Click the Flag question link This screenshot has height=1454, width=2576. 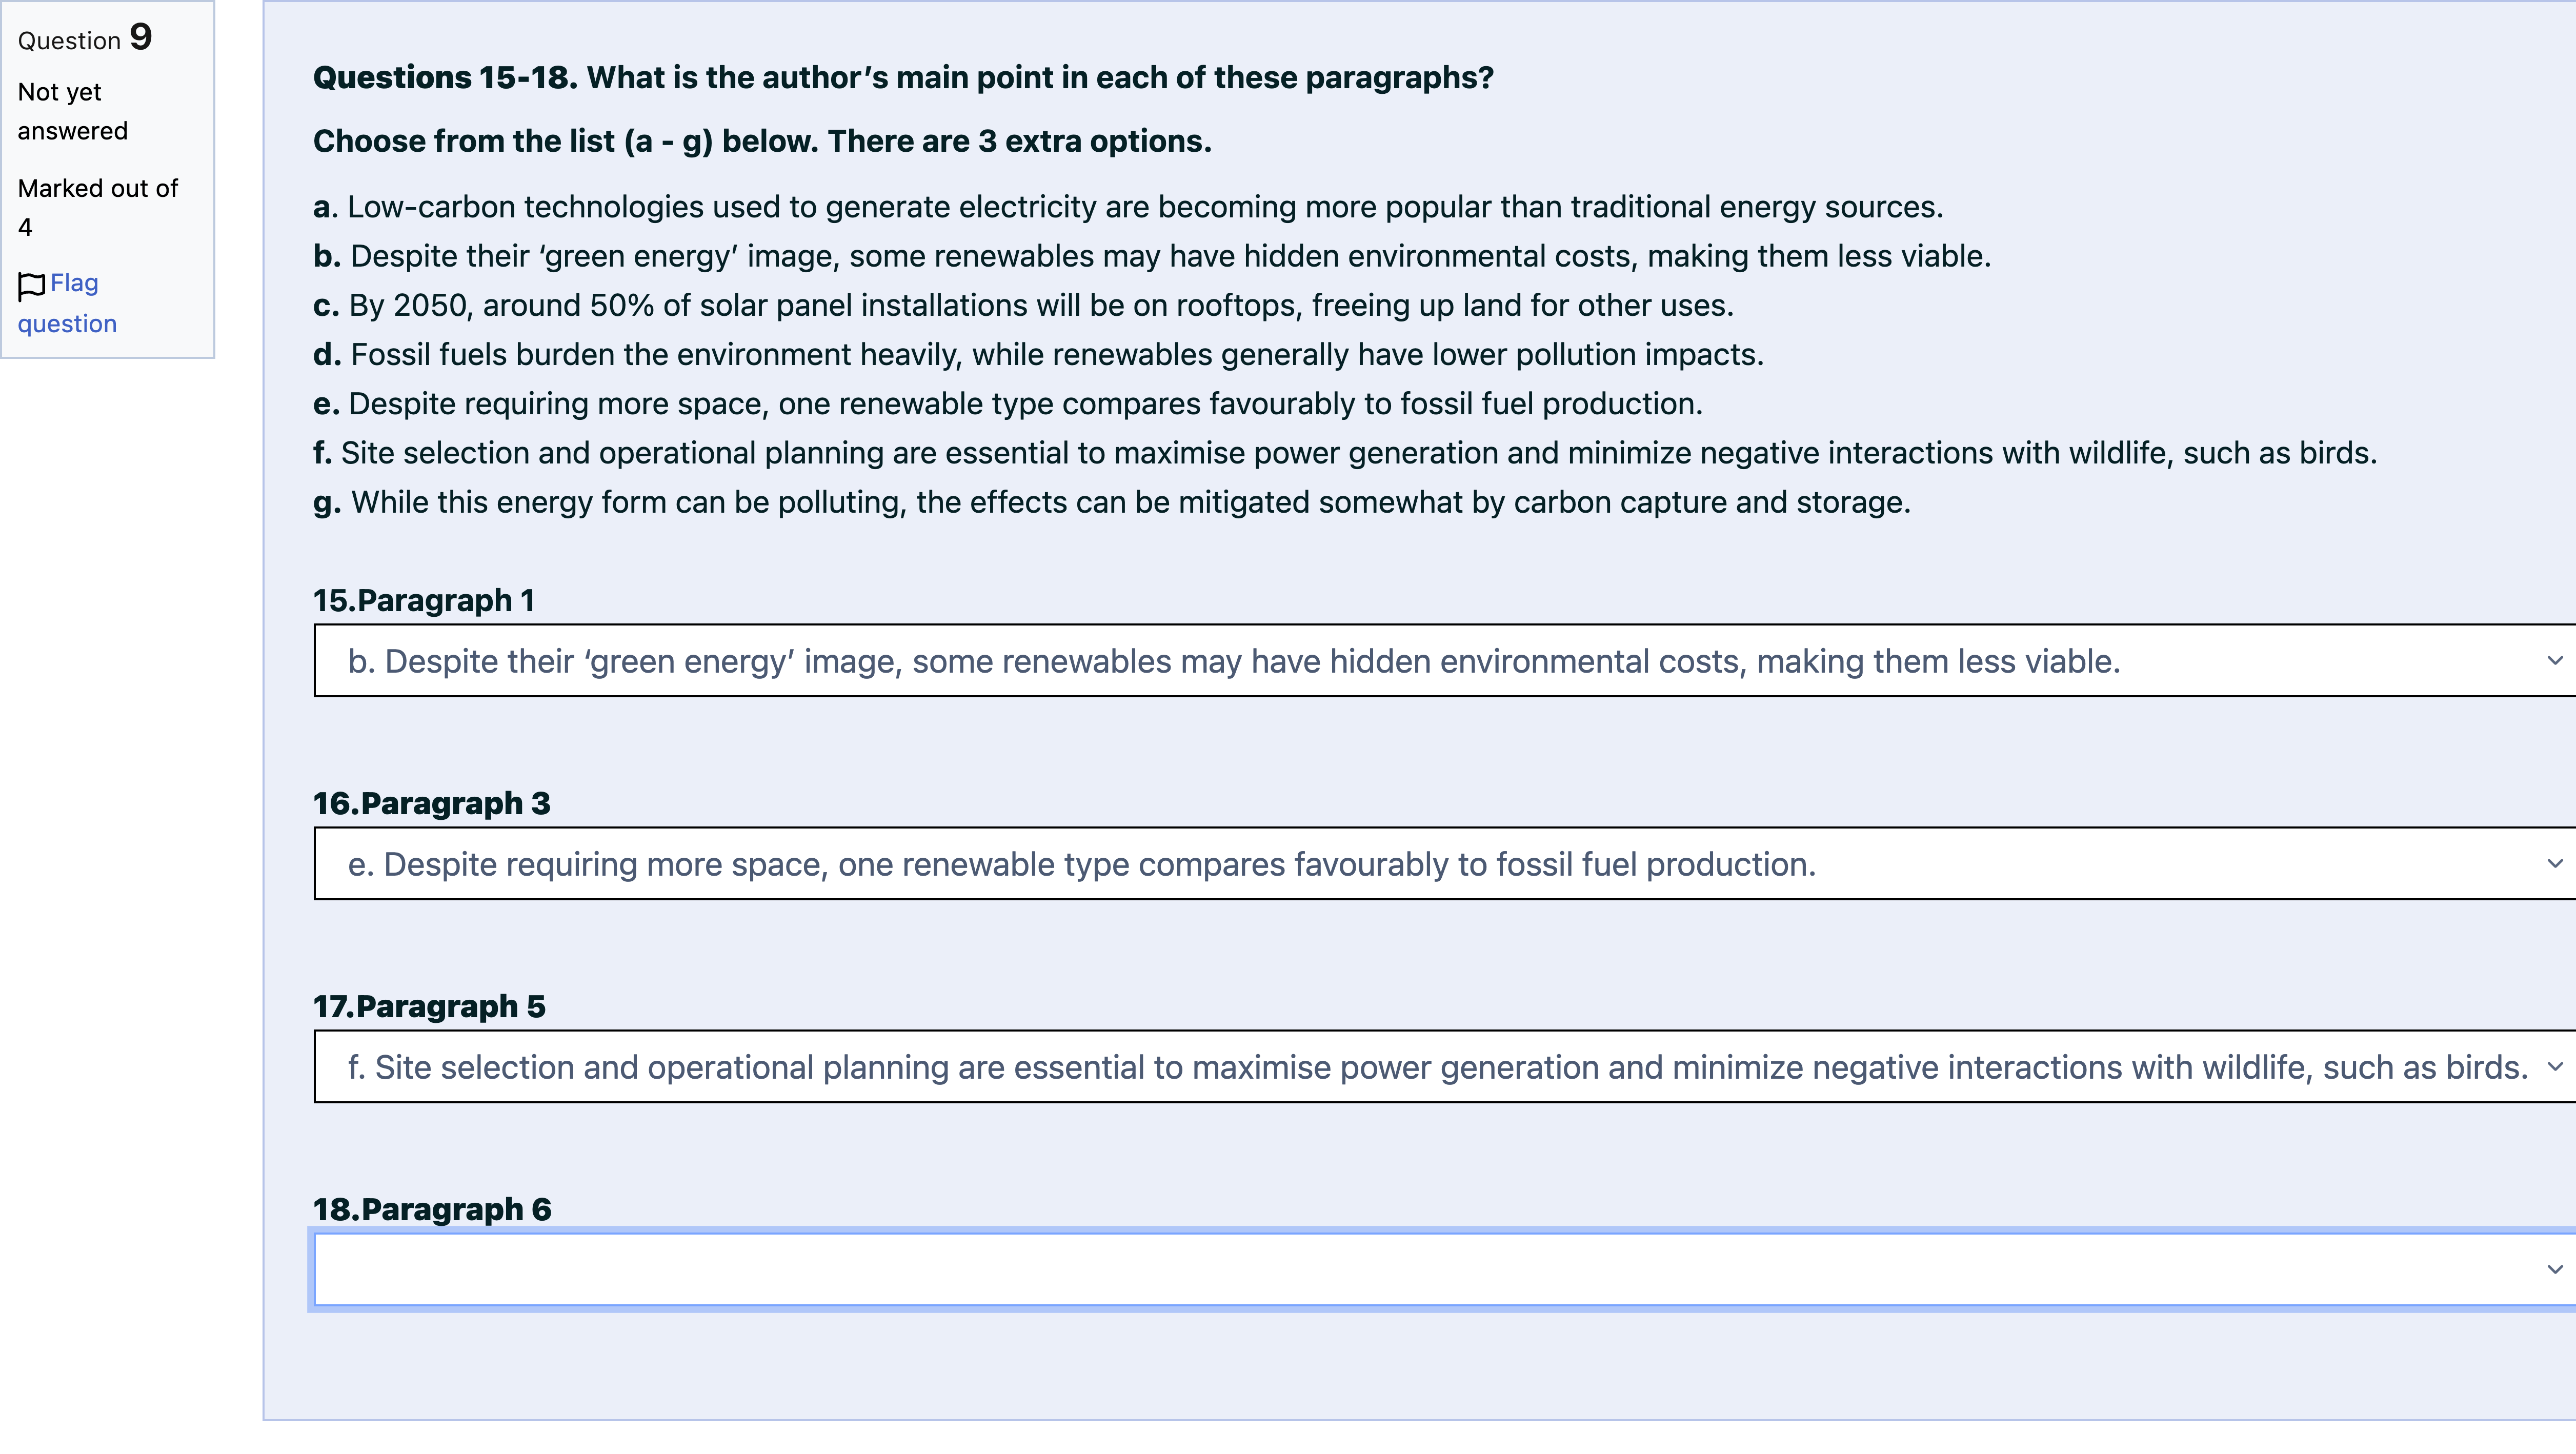[67, 303]
